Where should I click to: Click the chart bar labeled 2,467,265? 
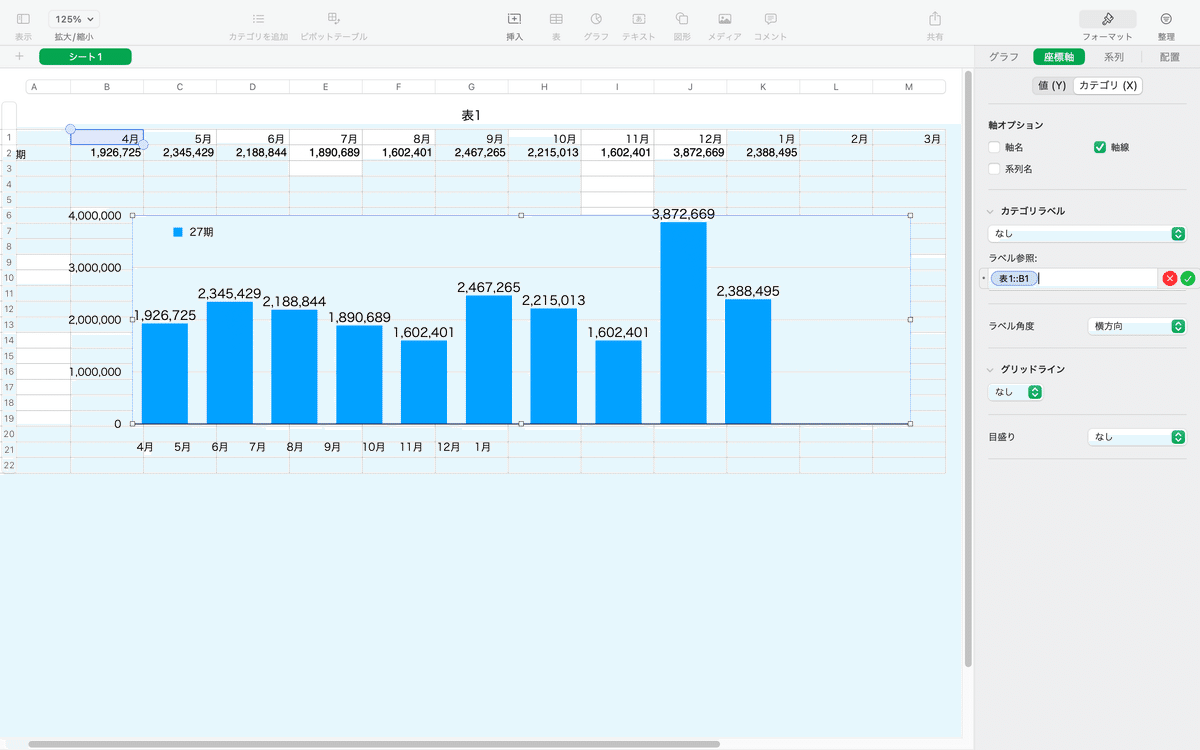[489, 360]
